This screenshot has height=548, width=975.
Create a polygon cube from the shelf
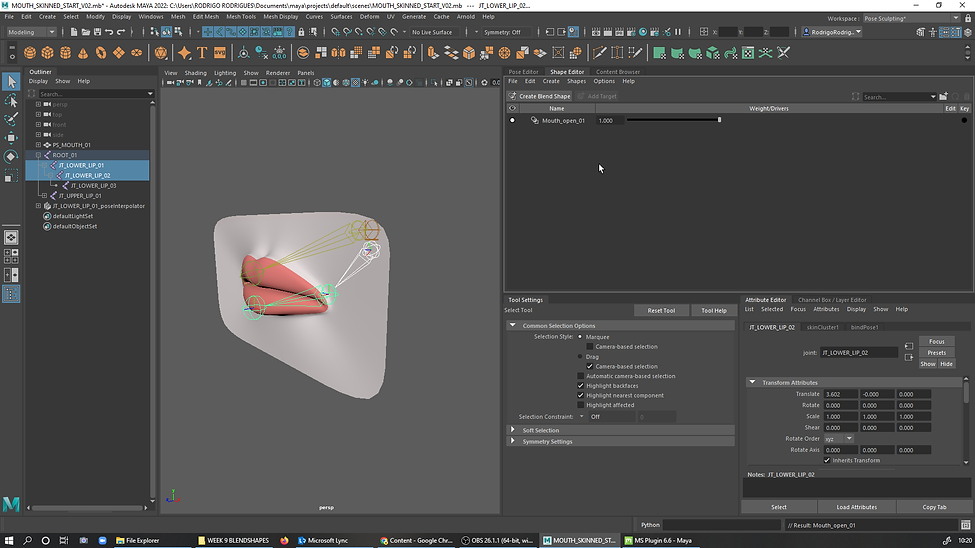48,53
